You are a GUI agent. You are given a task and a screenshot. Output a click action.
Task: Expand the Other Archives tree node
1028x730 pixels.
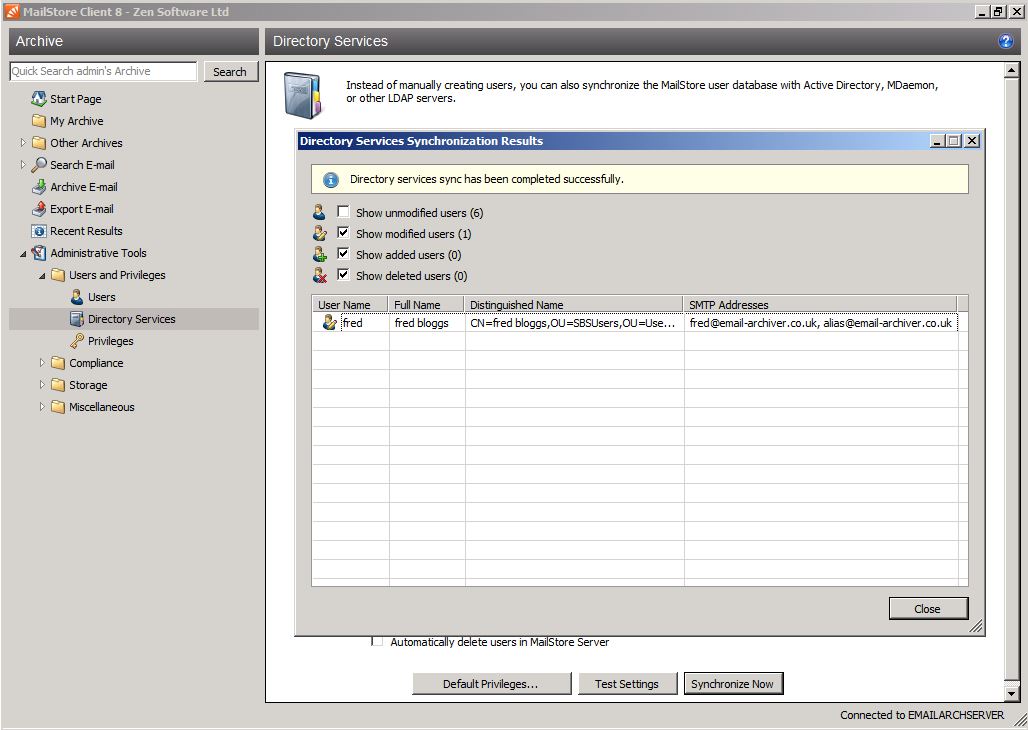23,142
